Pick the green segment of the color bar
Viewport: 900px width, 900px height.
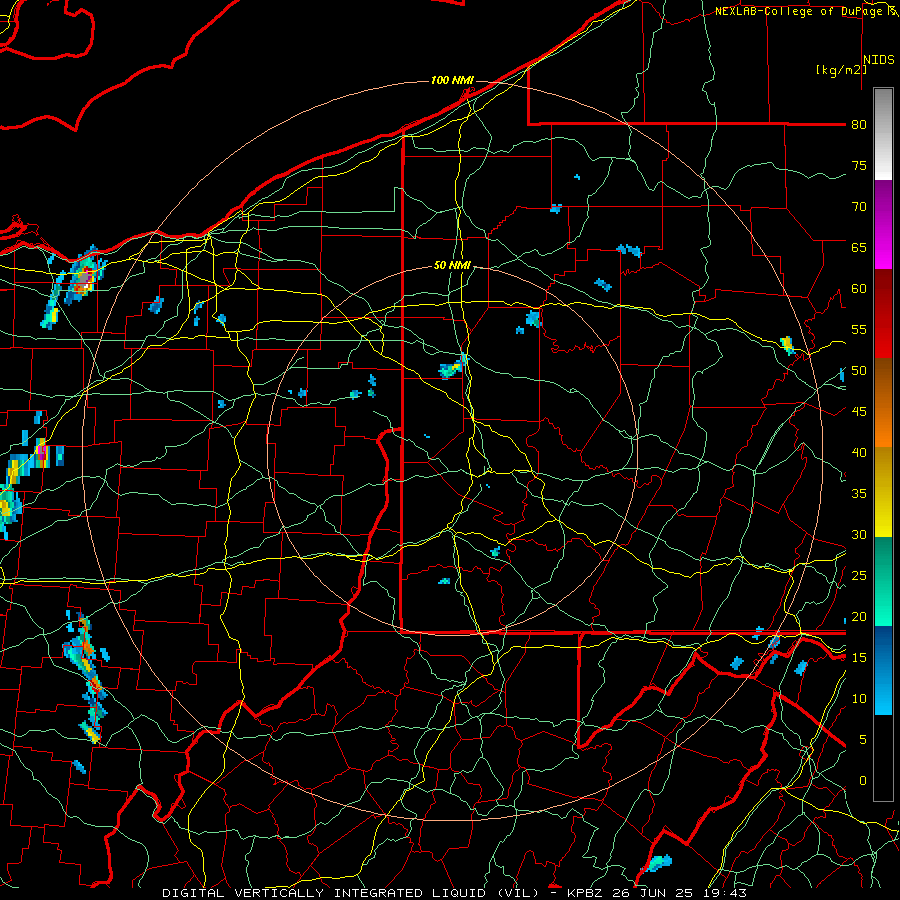[883, 581]
